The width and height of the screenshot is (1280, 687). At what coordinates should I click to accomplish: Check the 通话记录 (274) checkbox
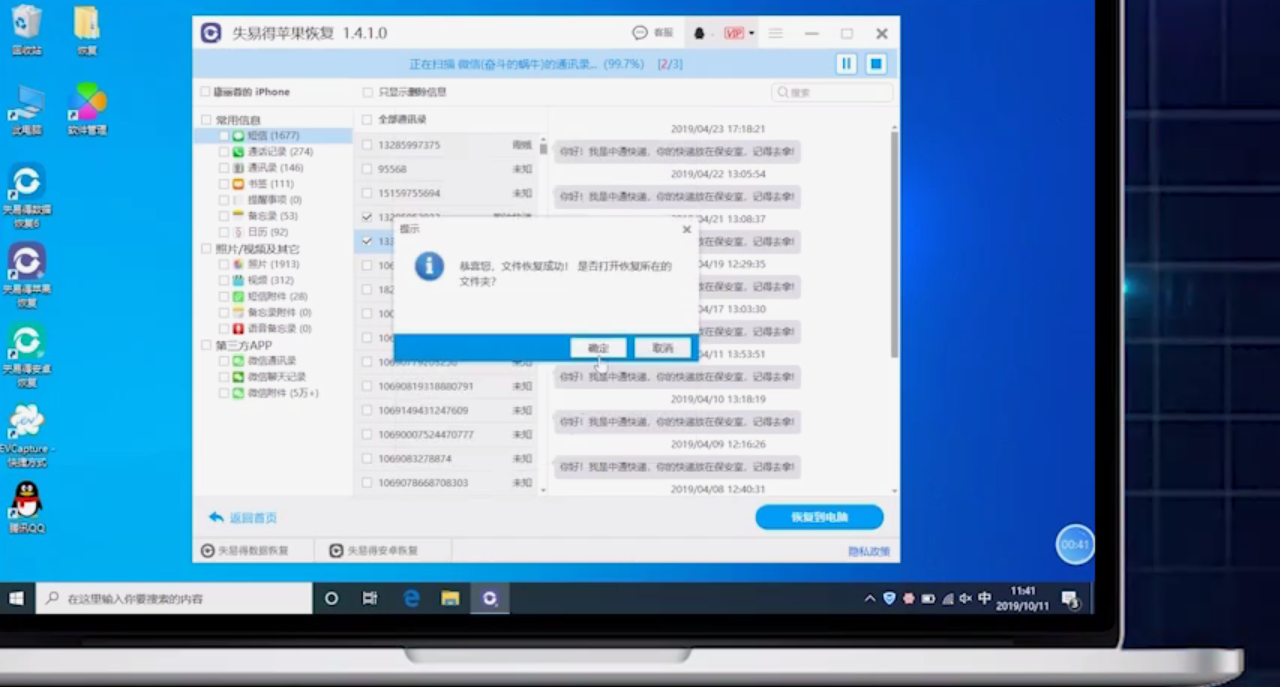pos(224,152)
